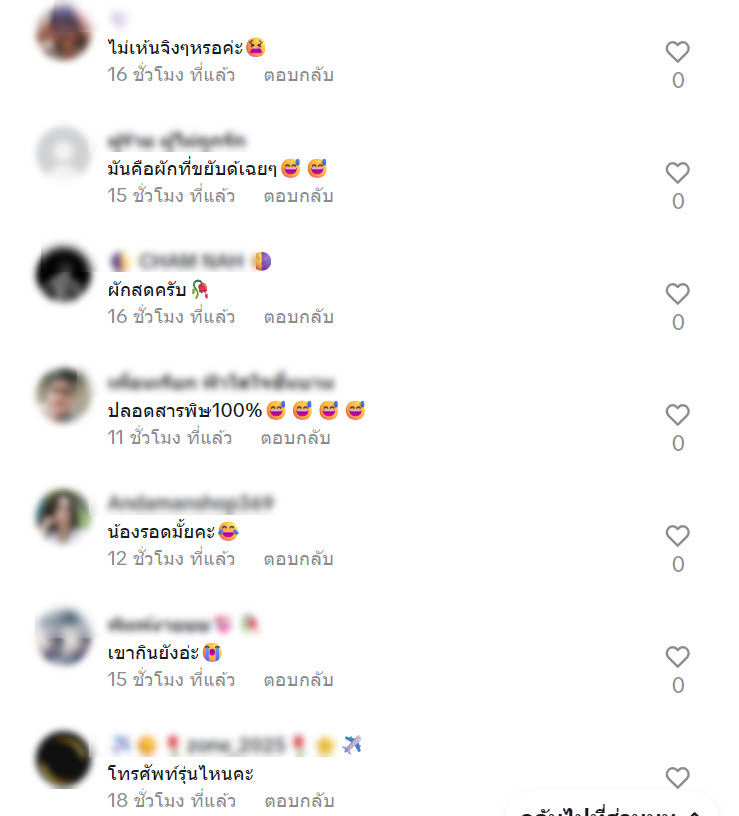Viewport: 739px width, 816px height.
Task: Open avatar beside 'โทรศัพท์รุ่นไหนคะ' comment
Action: 63,758
